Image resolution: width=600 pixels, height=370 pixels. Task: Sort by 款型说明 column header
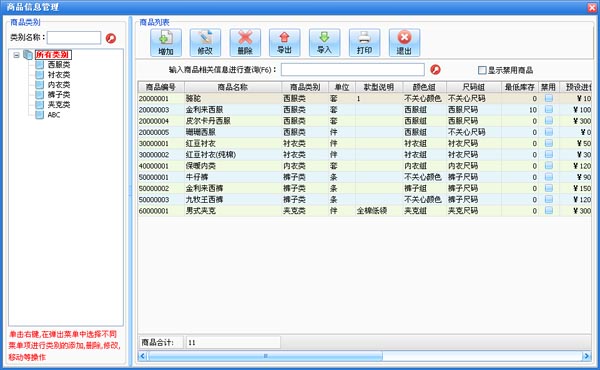tap(379, 87)
